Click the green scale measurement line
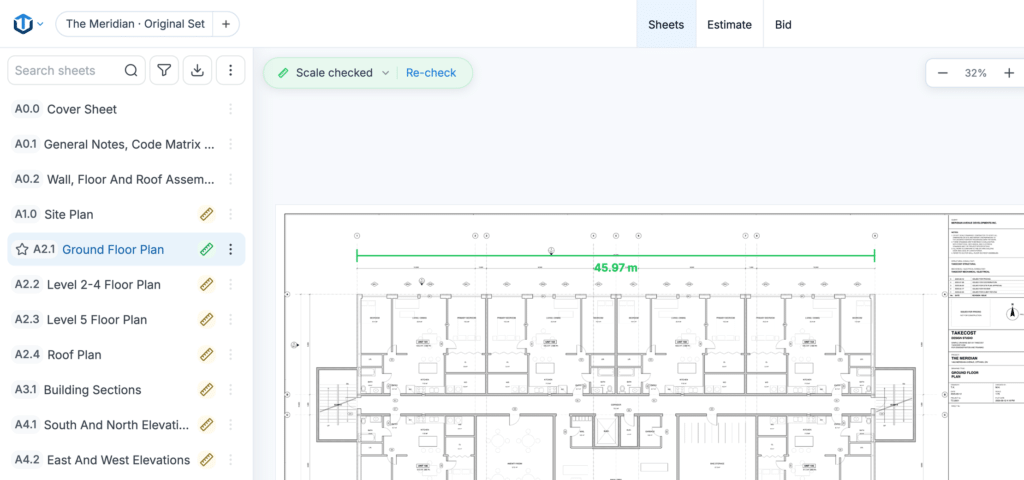Viewport: 1024px width, 480px height. click(x=615, y=256)
